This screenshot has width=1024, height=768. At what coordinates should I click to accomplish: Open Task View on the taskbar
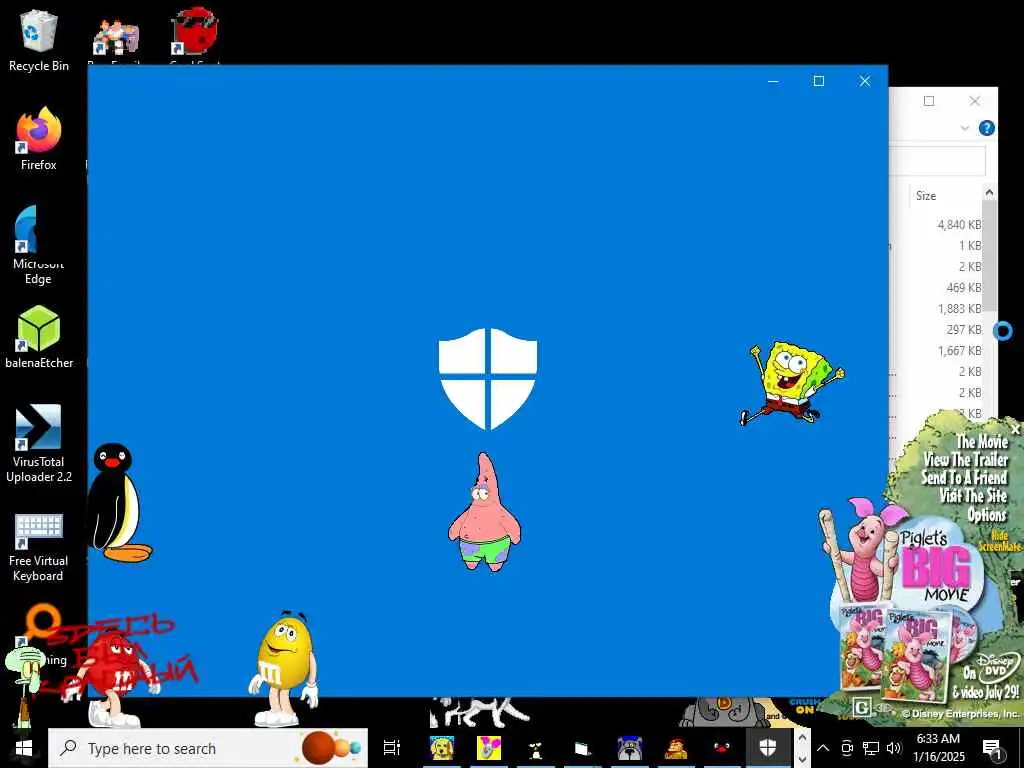[392, 748]
